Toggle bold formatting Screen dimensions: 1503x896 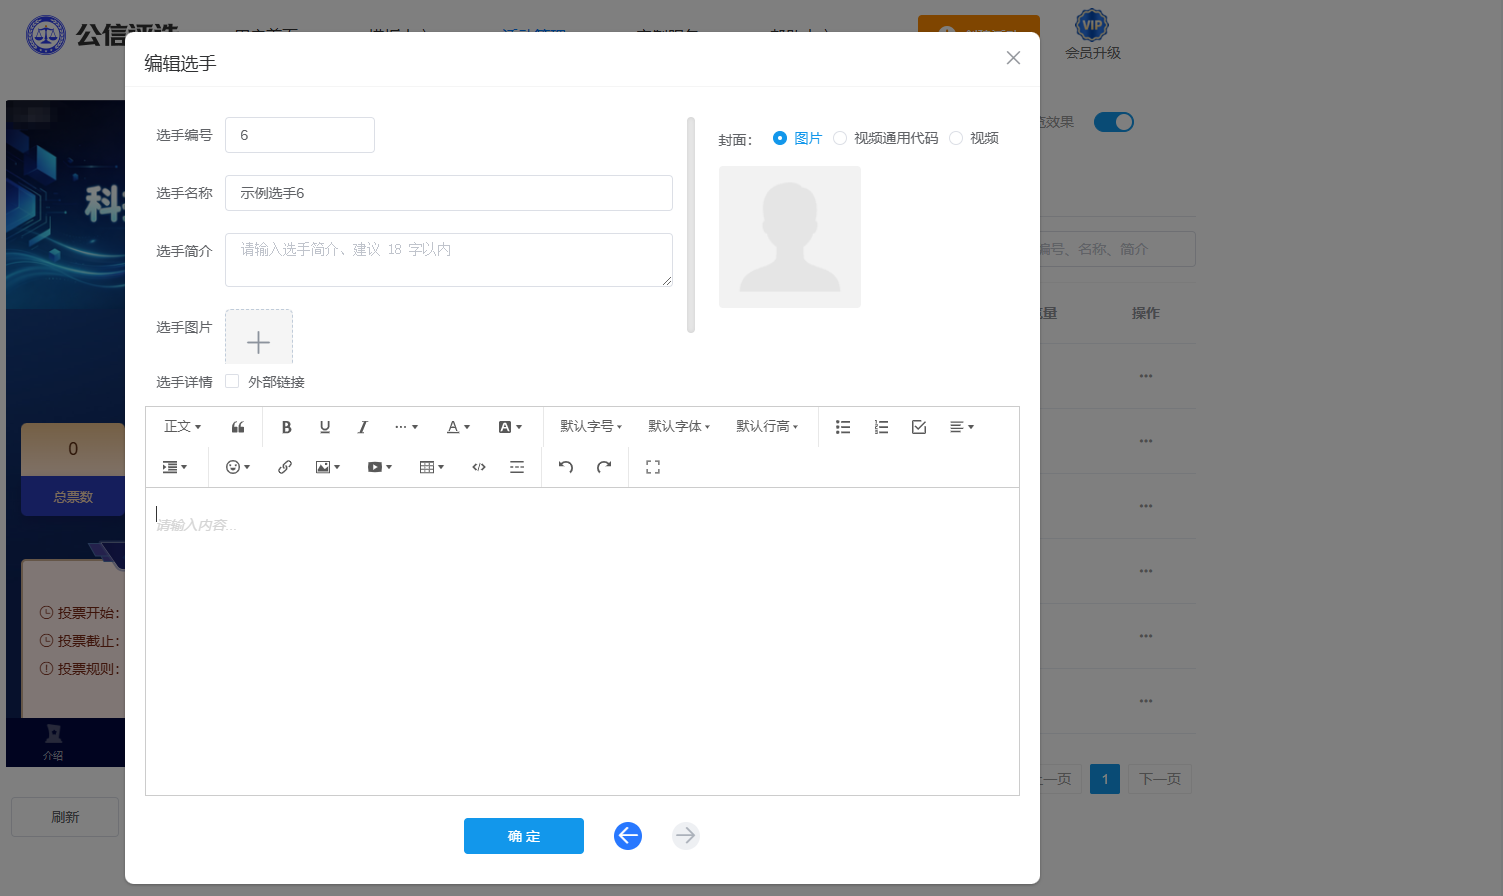tap(286, 427)
